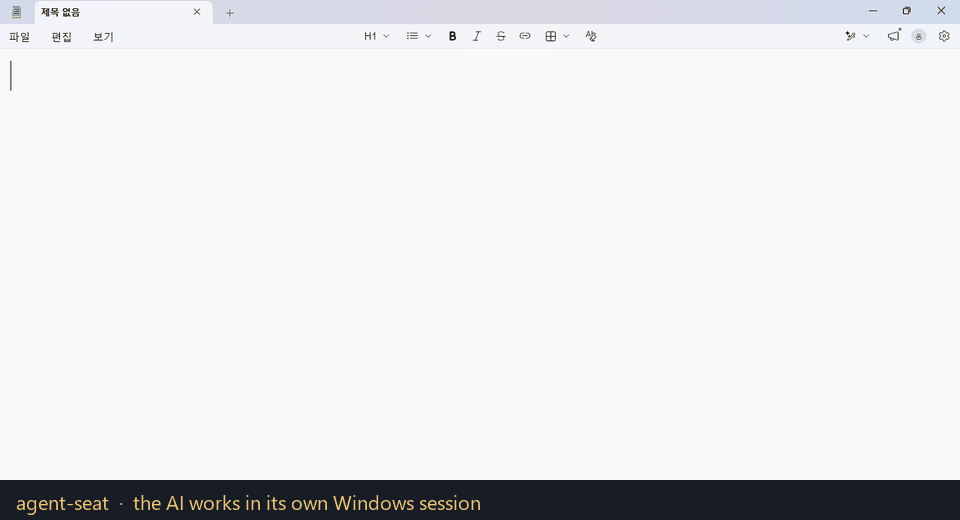Clear text formatting
Viewport: 960px width, 520px height.
(590, 36)
